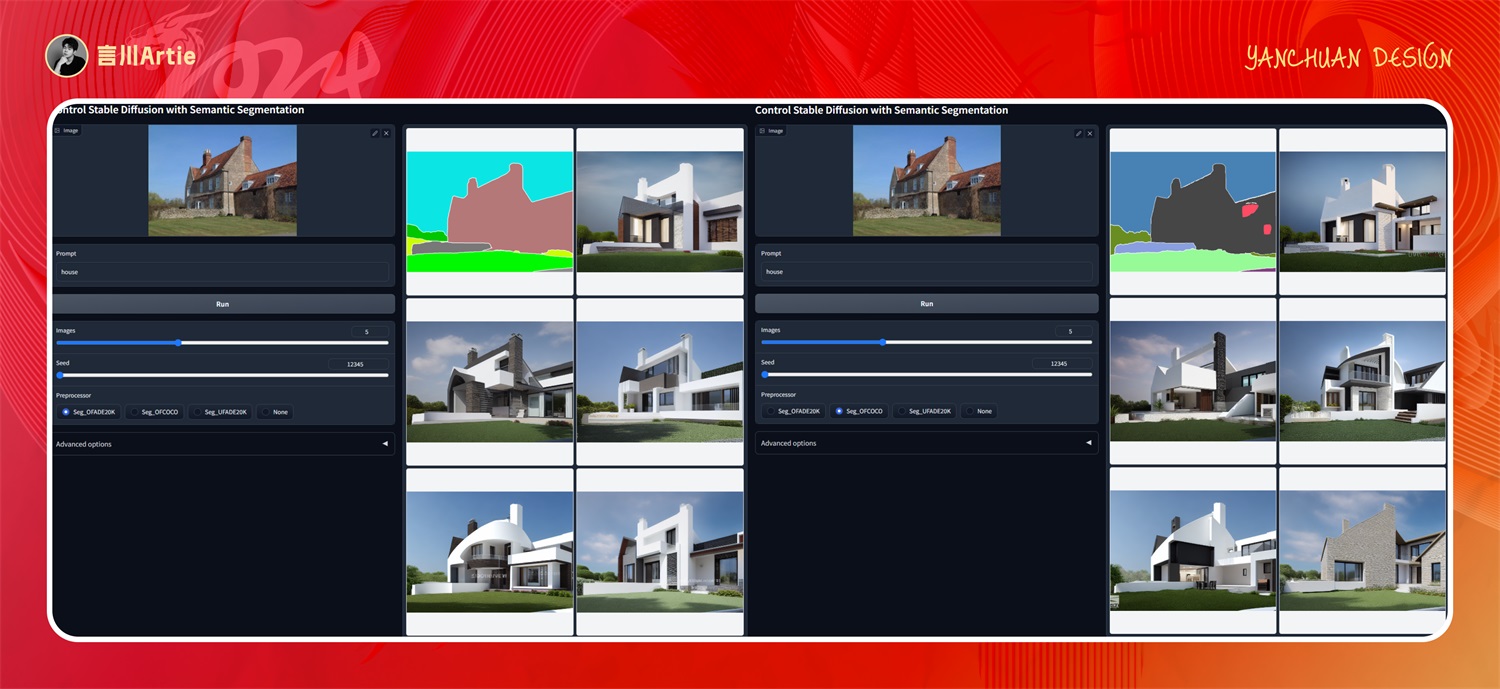Choose the None preprocessor in the right panel
Viewport: 1500px width, 689px height.
click(979, 411)
